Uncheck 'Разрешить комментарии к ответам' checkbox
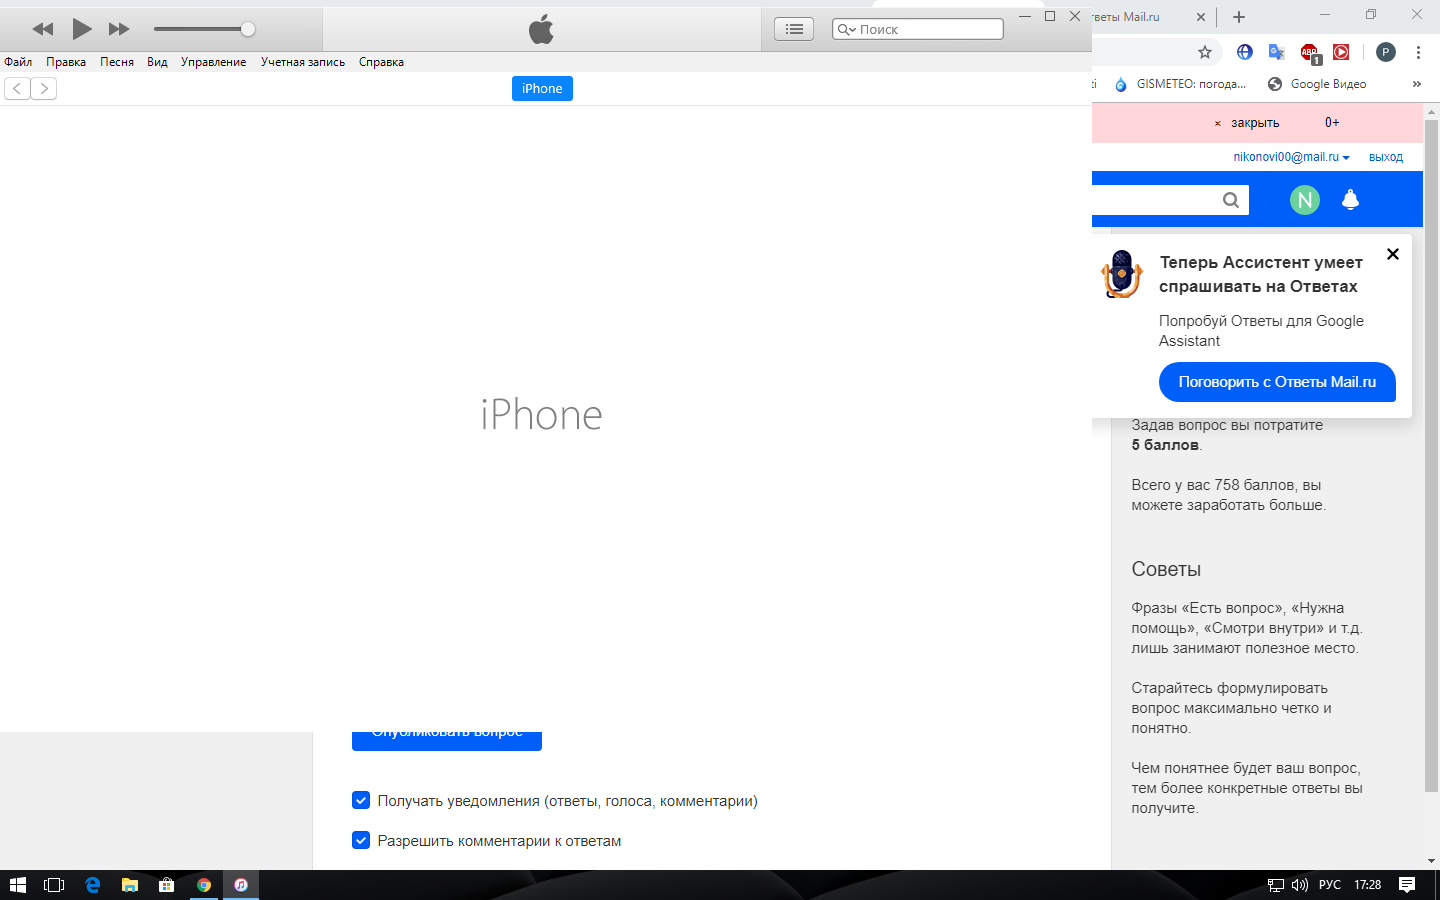This screenshot has height=900, width=1440. coord(361,840)
